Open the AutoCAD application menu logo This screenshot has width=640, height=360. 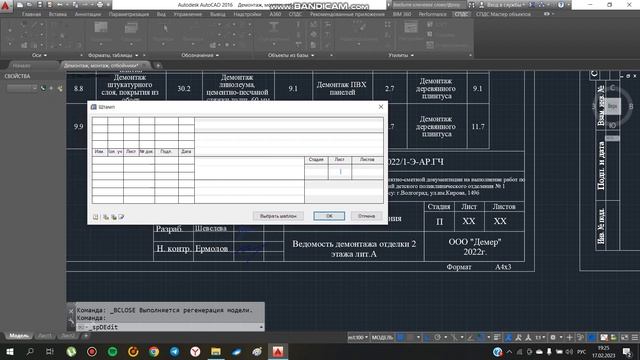(6, 6)
